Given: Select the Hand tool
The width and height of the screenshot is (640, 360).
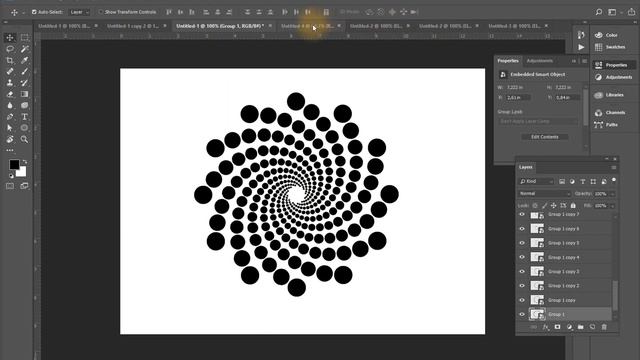Looking at the screenshot, I should (x=10, y=139).
